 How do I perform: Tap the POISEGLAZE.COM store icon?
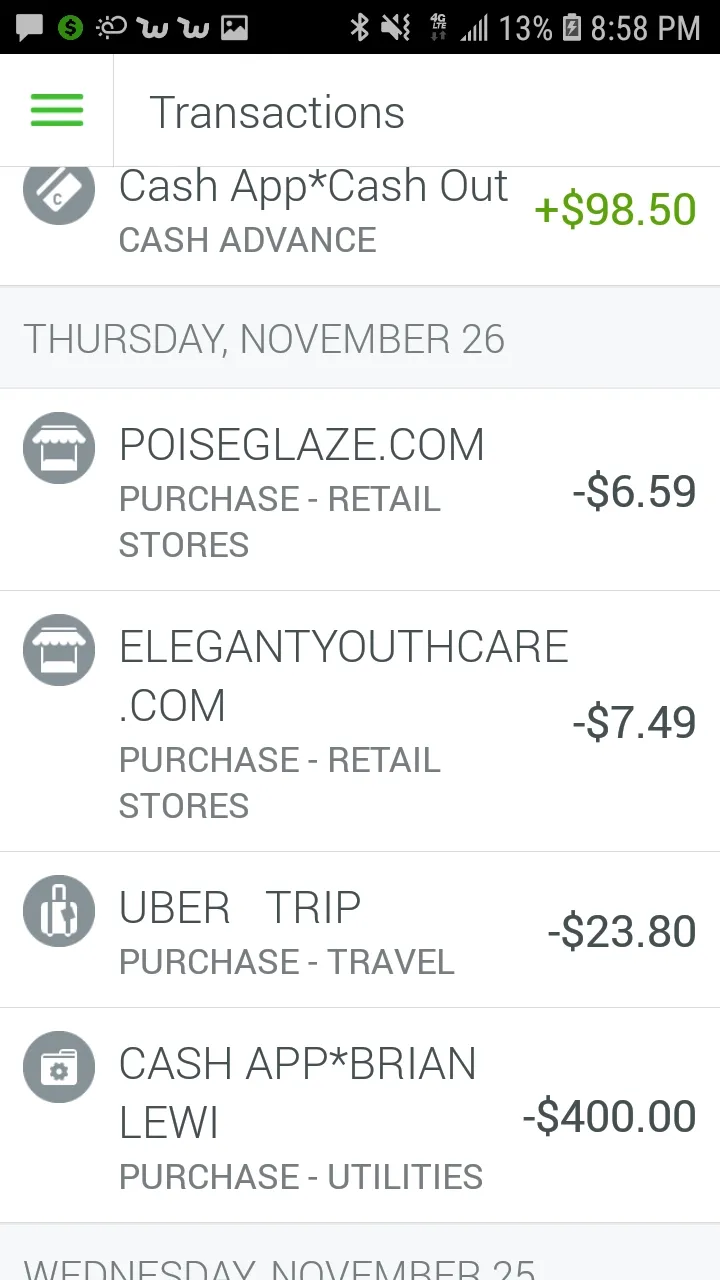[x=59, y=448]
